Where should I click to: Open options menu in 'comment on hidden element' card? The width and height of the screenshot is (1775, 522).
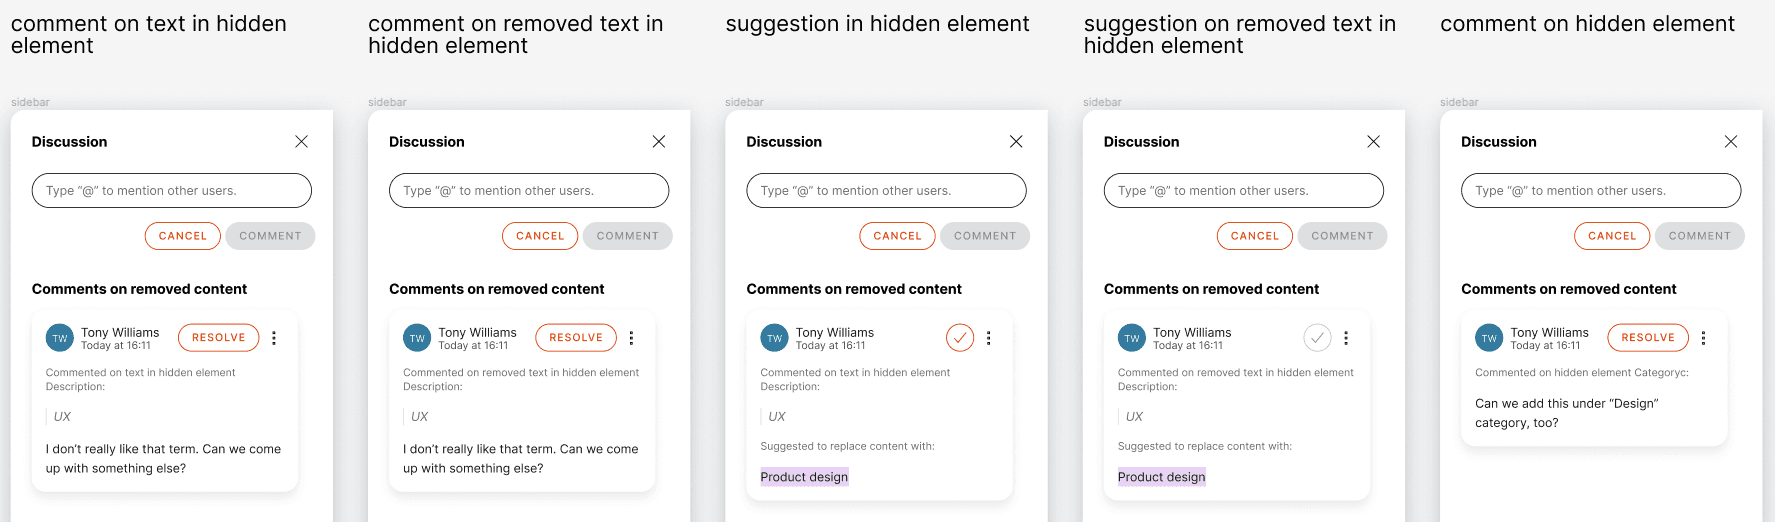1704,338
